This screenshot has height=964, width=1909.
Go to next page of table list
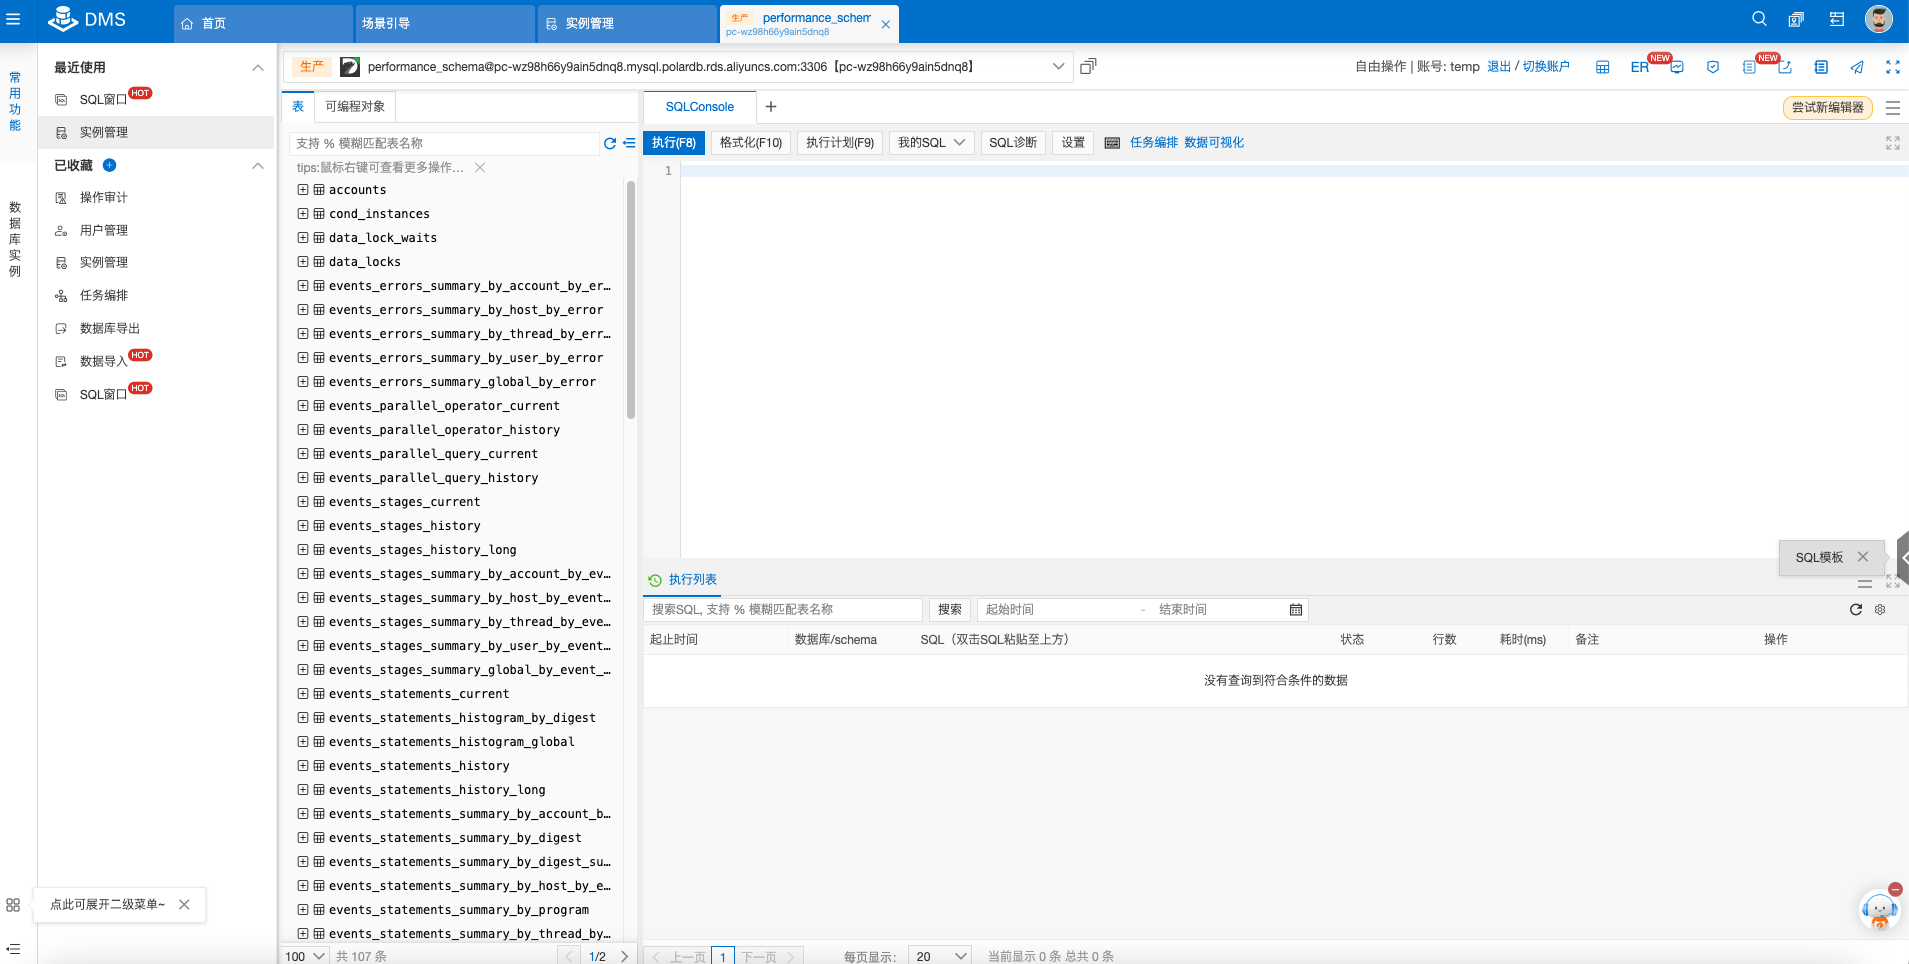click(625, 956)
